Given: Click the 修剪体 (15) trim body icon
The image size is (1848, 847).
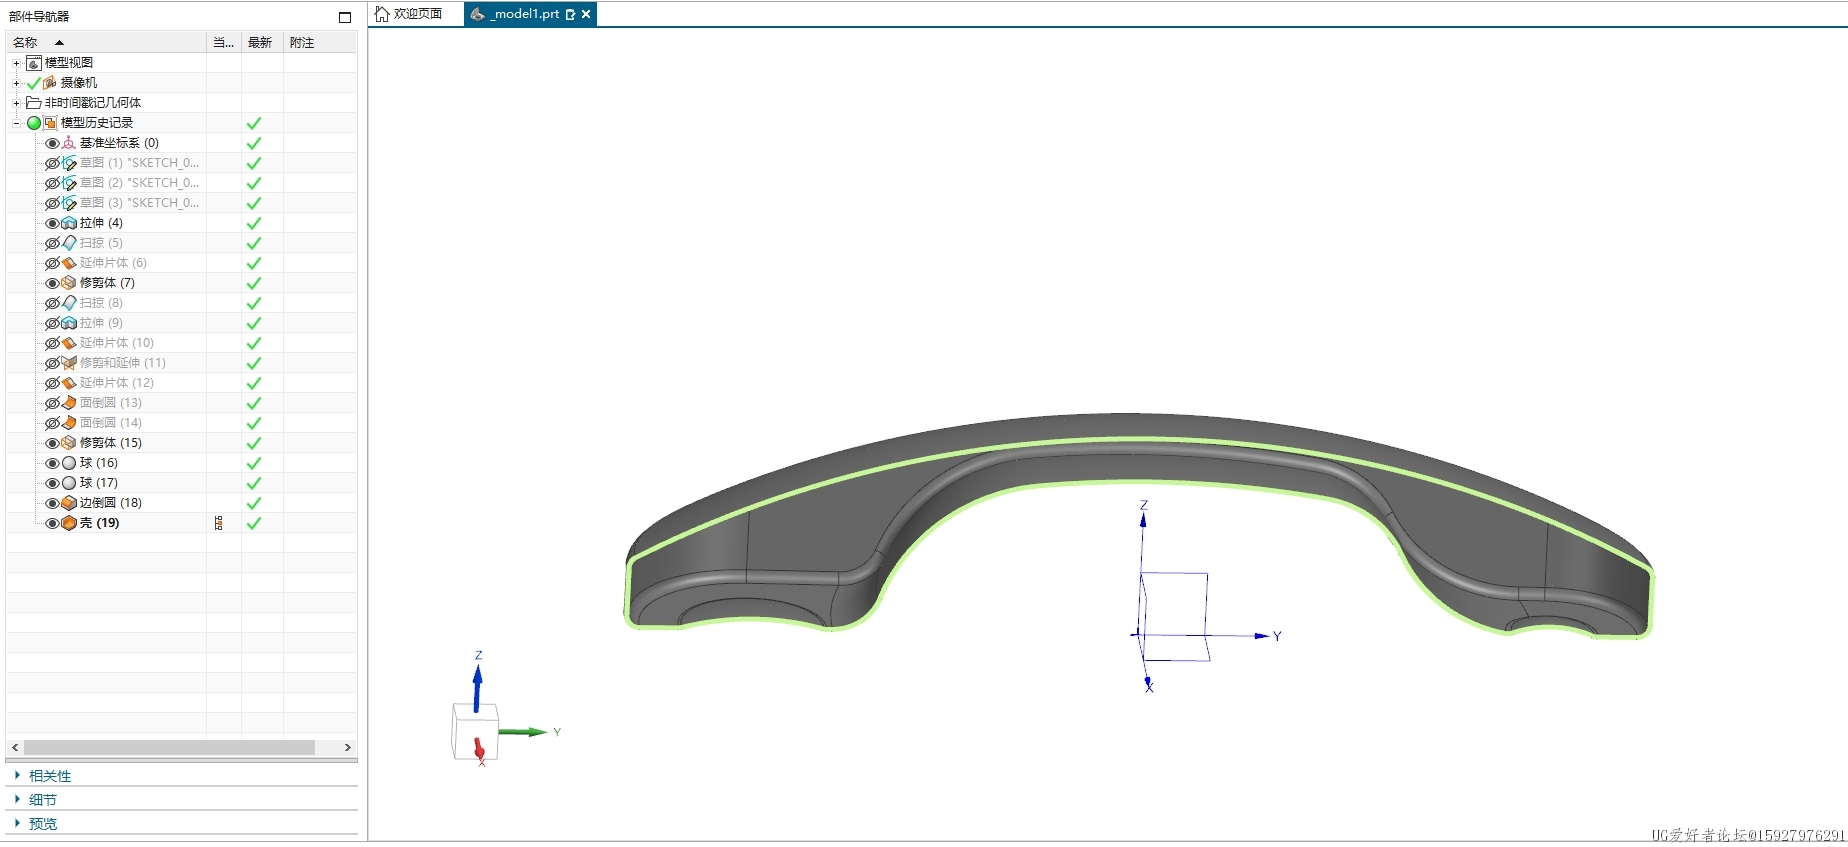Looking at the screenshot, I should pyautogui.click(x=69, y=443).
